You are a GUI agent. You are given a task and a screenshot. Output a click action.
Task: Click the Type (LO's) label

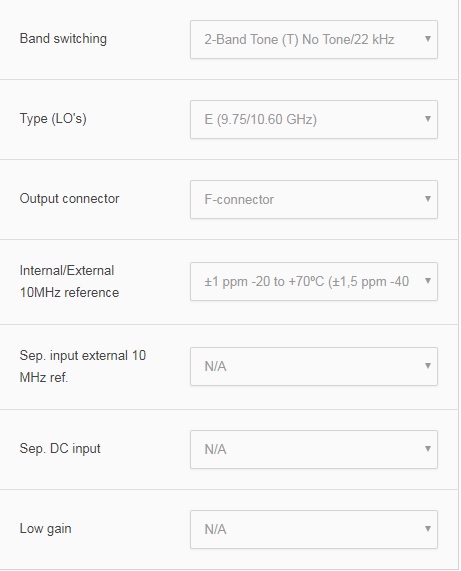[x=53, y=119]
